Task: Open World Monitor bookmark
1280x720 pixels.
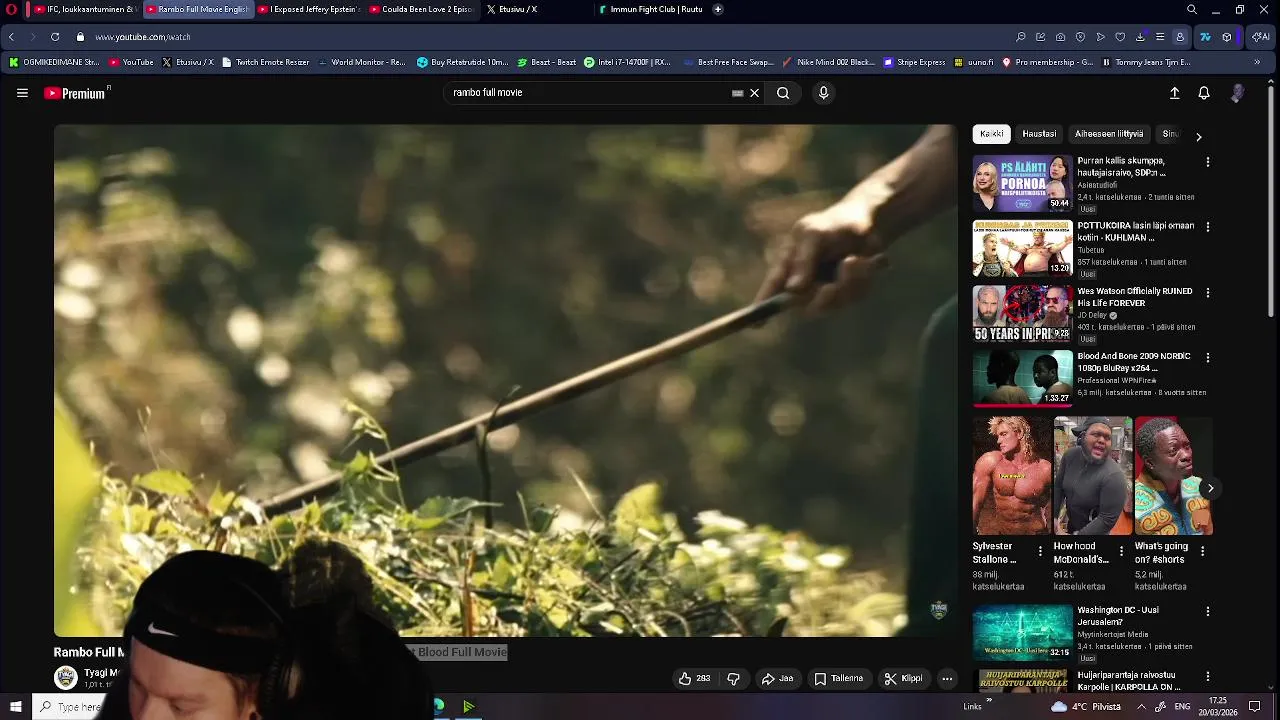Action: click(361, 62)
